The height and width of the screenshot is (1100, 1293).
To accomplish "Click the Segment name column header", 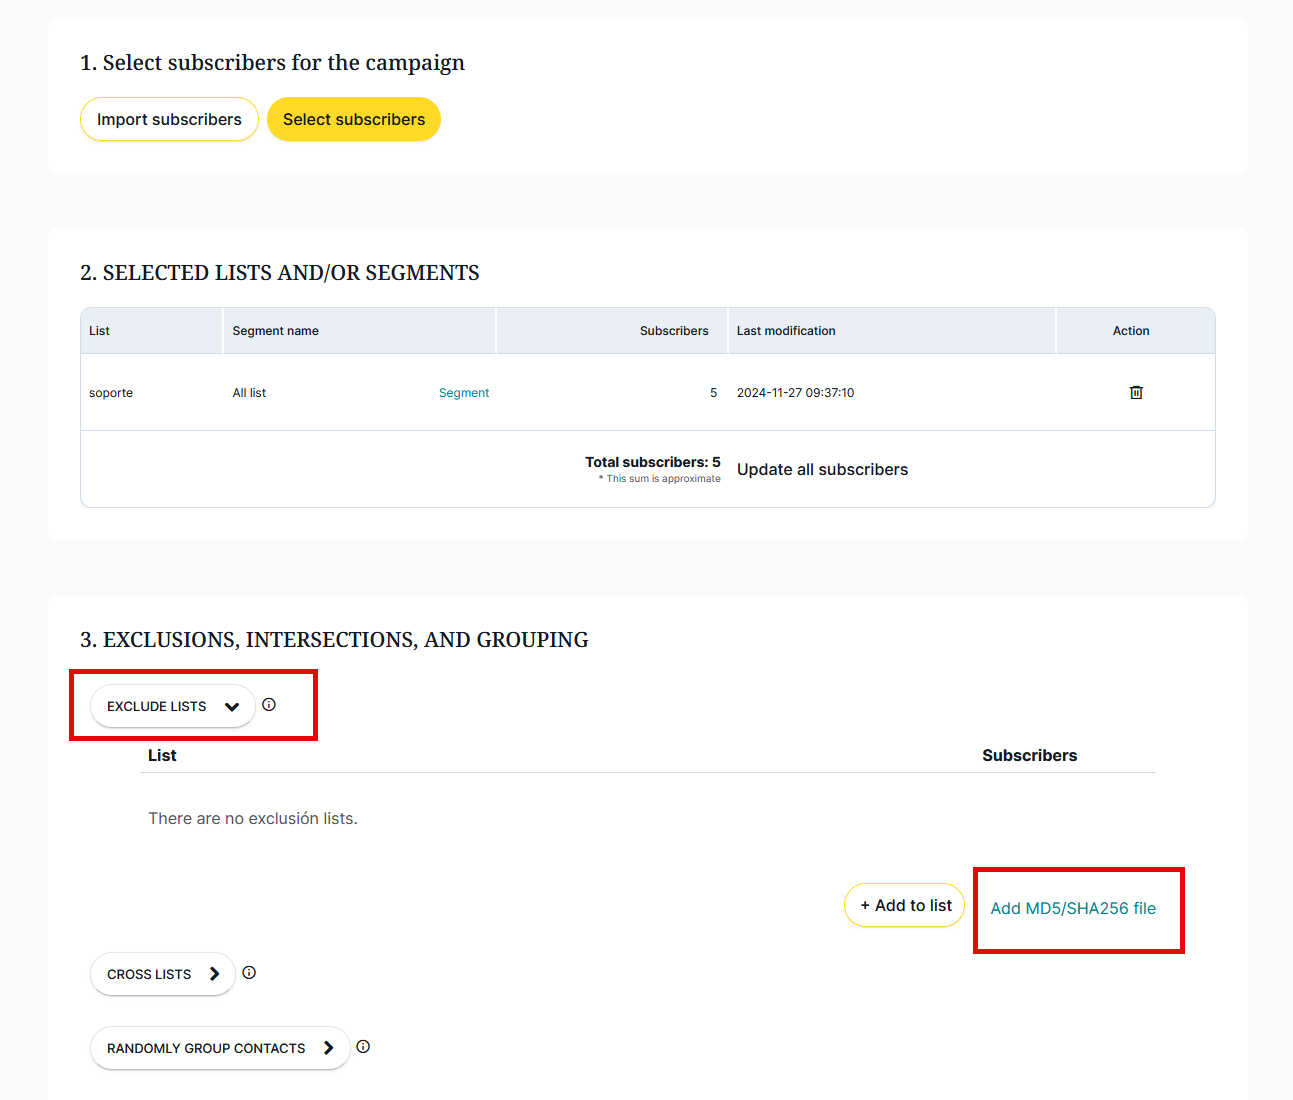I will pos(276,331).
